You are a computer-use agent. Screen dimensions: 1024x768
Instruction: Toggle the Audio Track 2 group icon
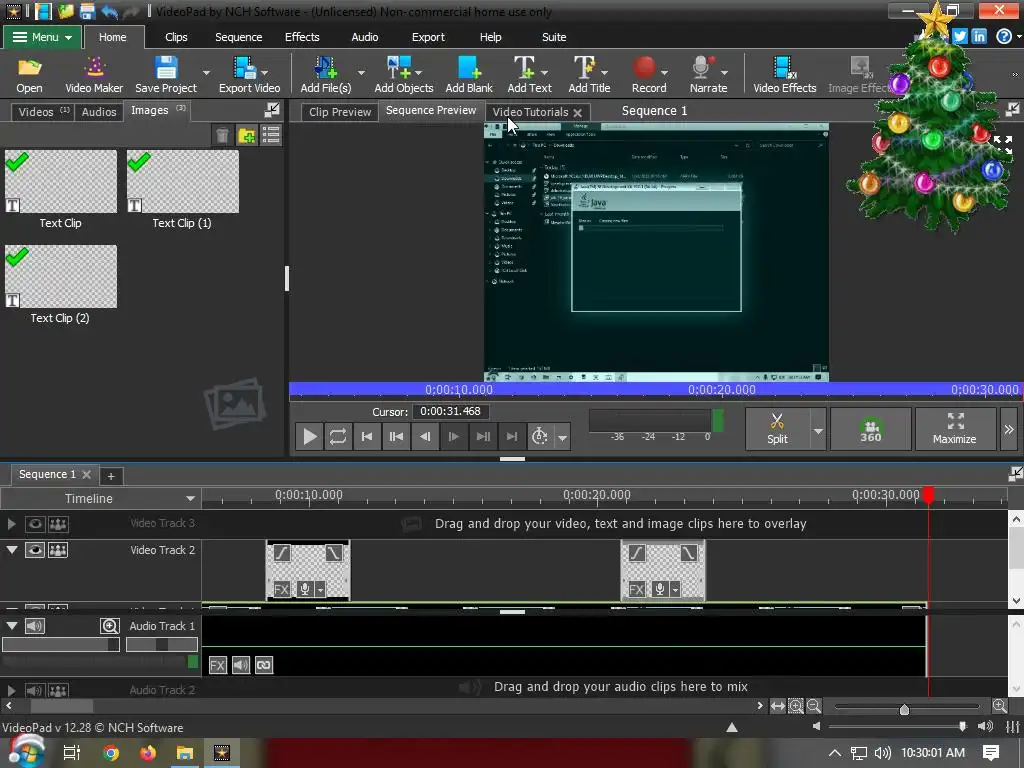[x=57, y=690]
